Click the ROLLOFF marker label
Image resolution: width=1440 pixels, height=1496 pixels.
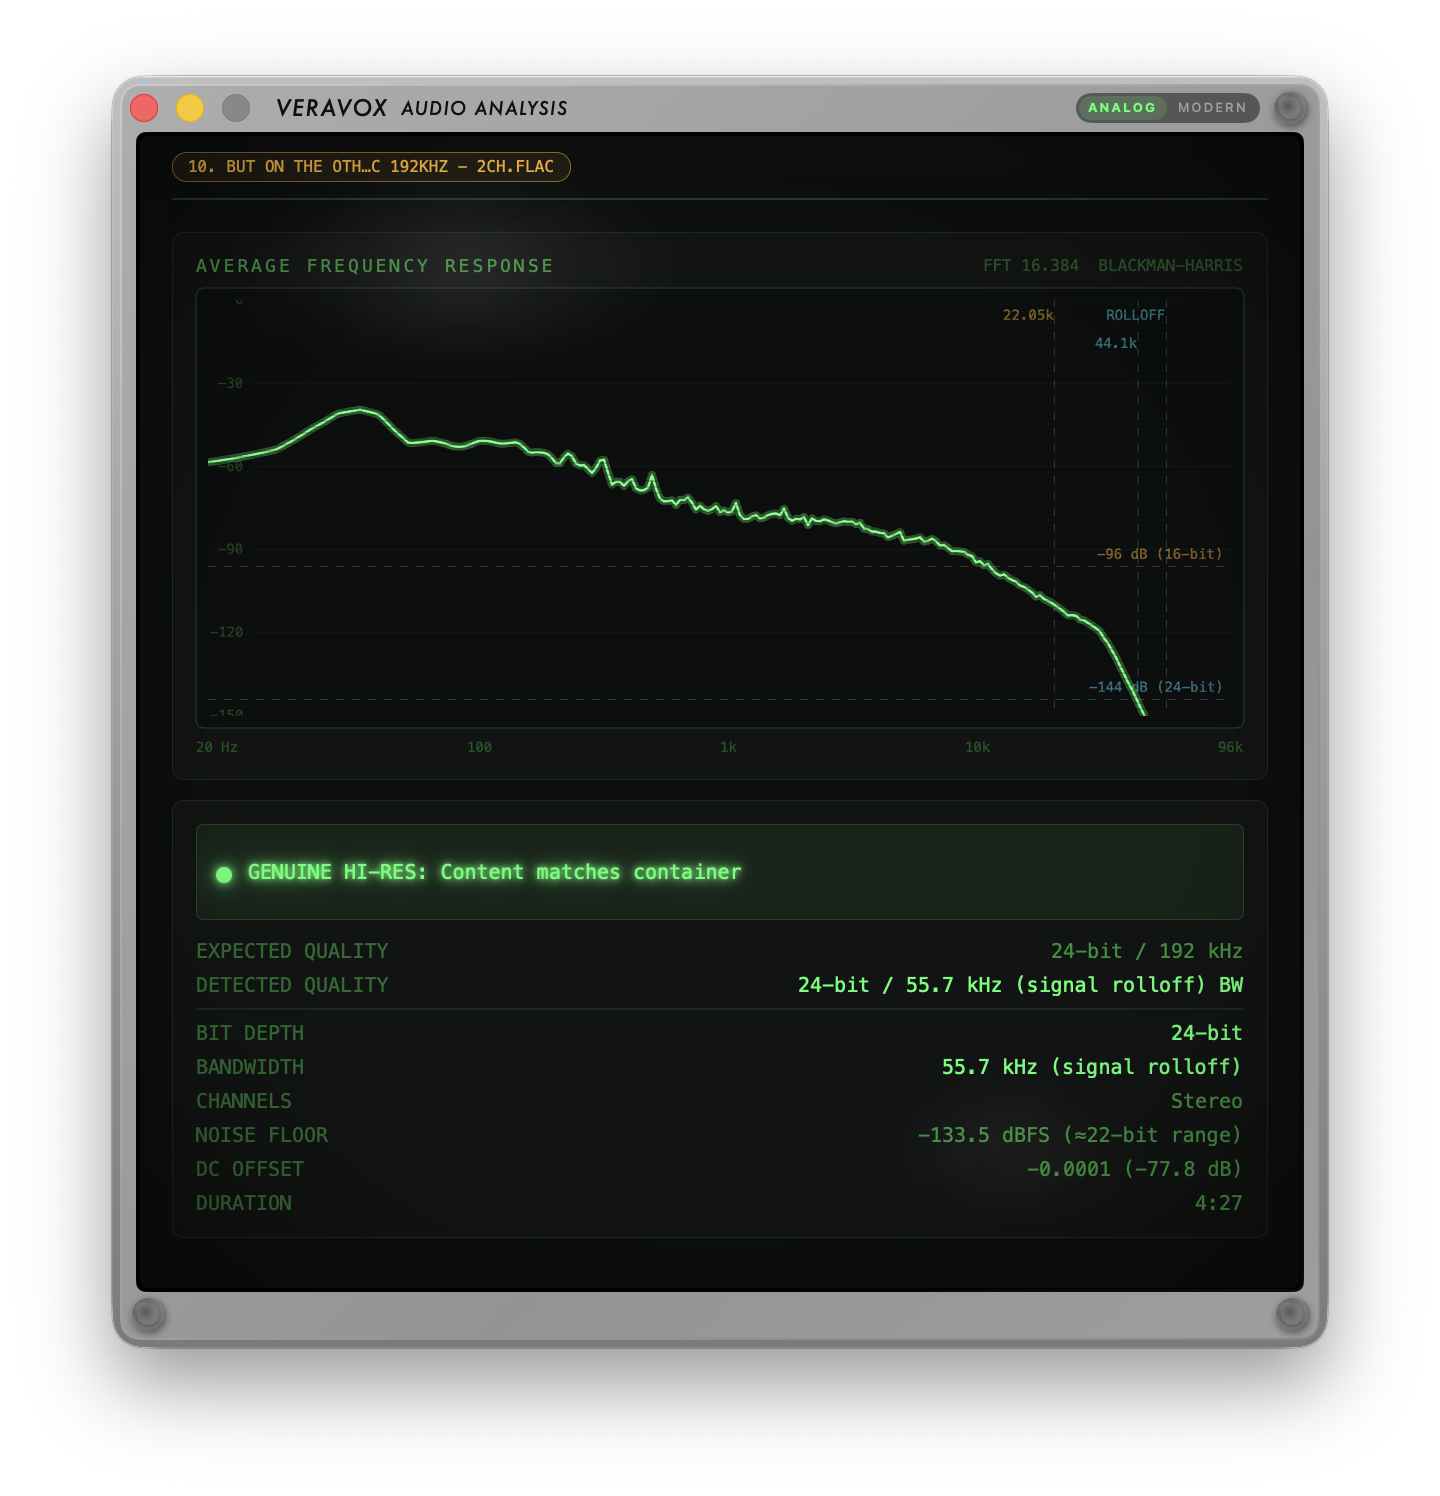click(x=1135, y=315)
